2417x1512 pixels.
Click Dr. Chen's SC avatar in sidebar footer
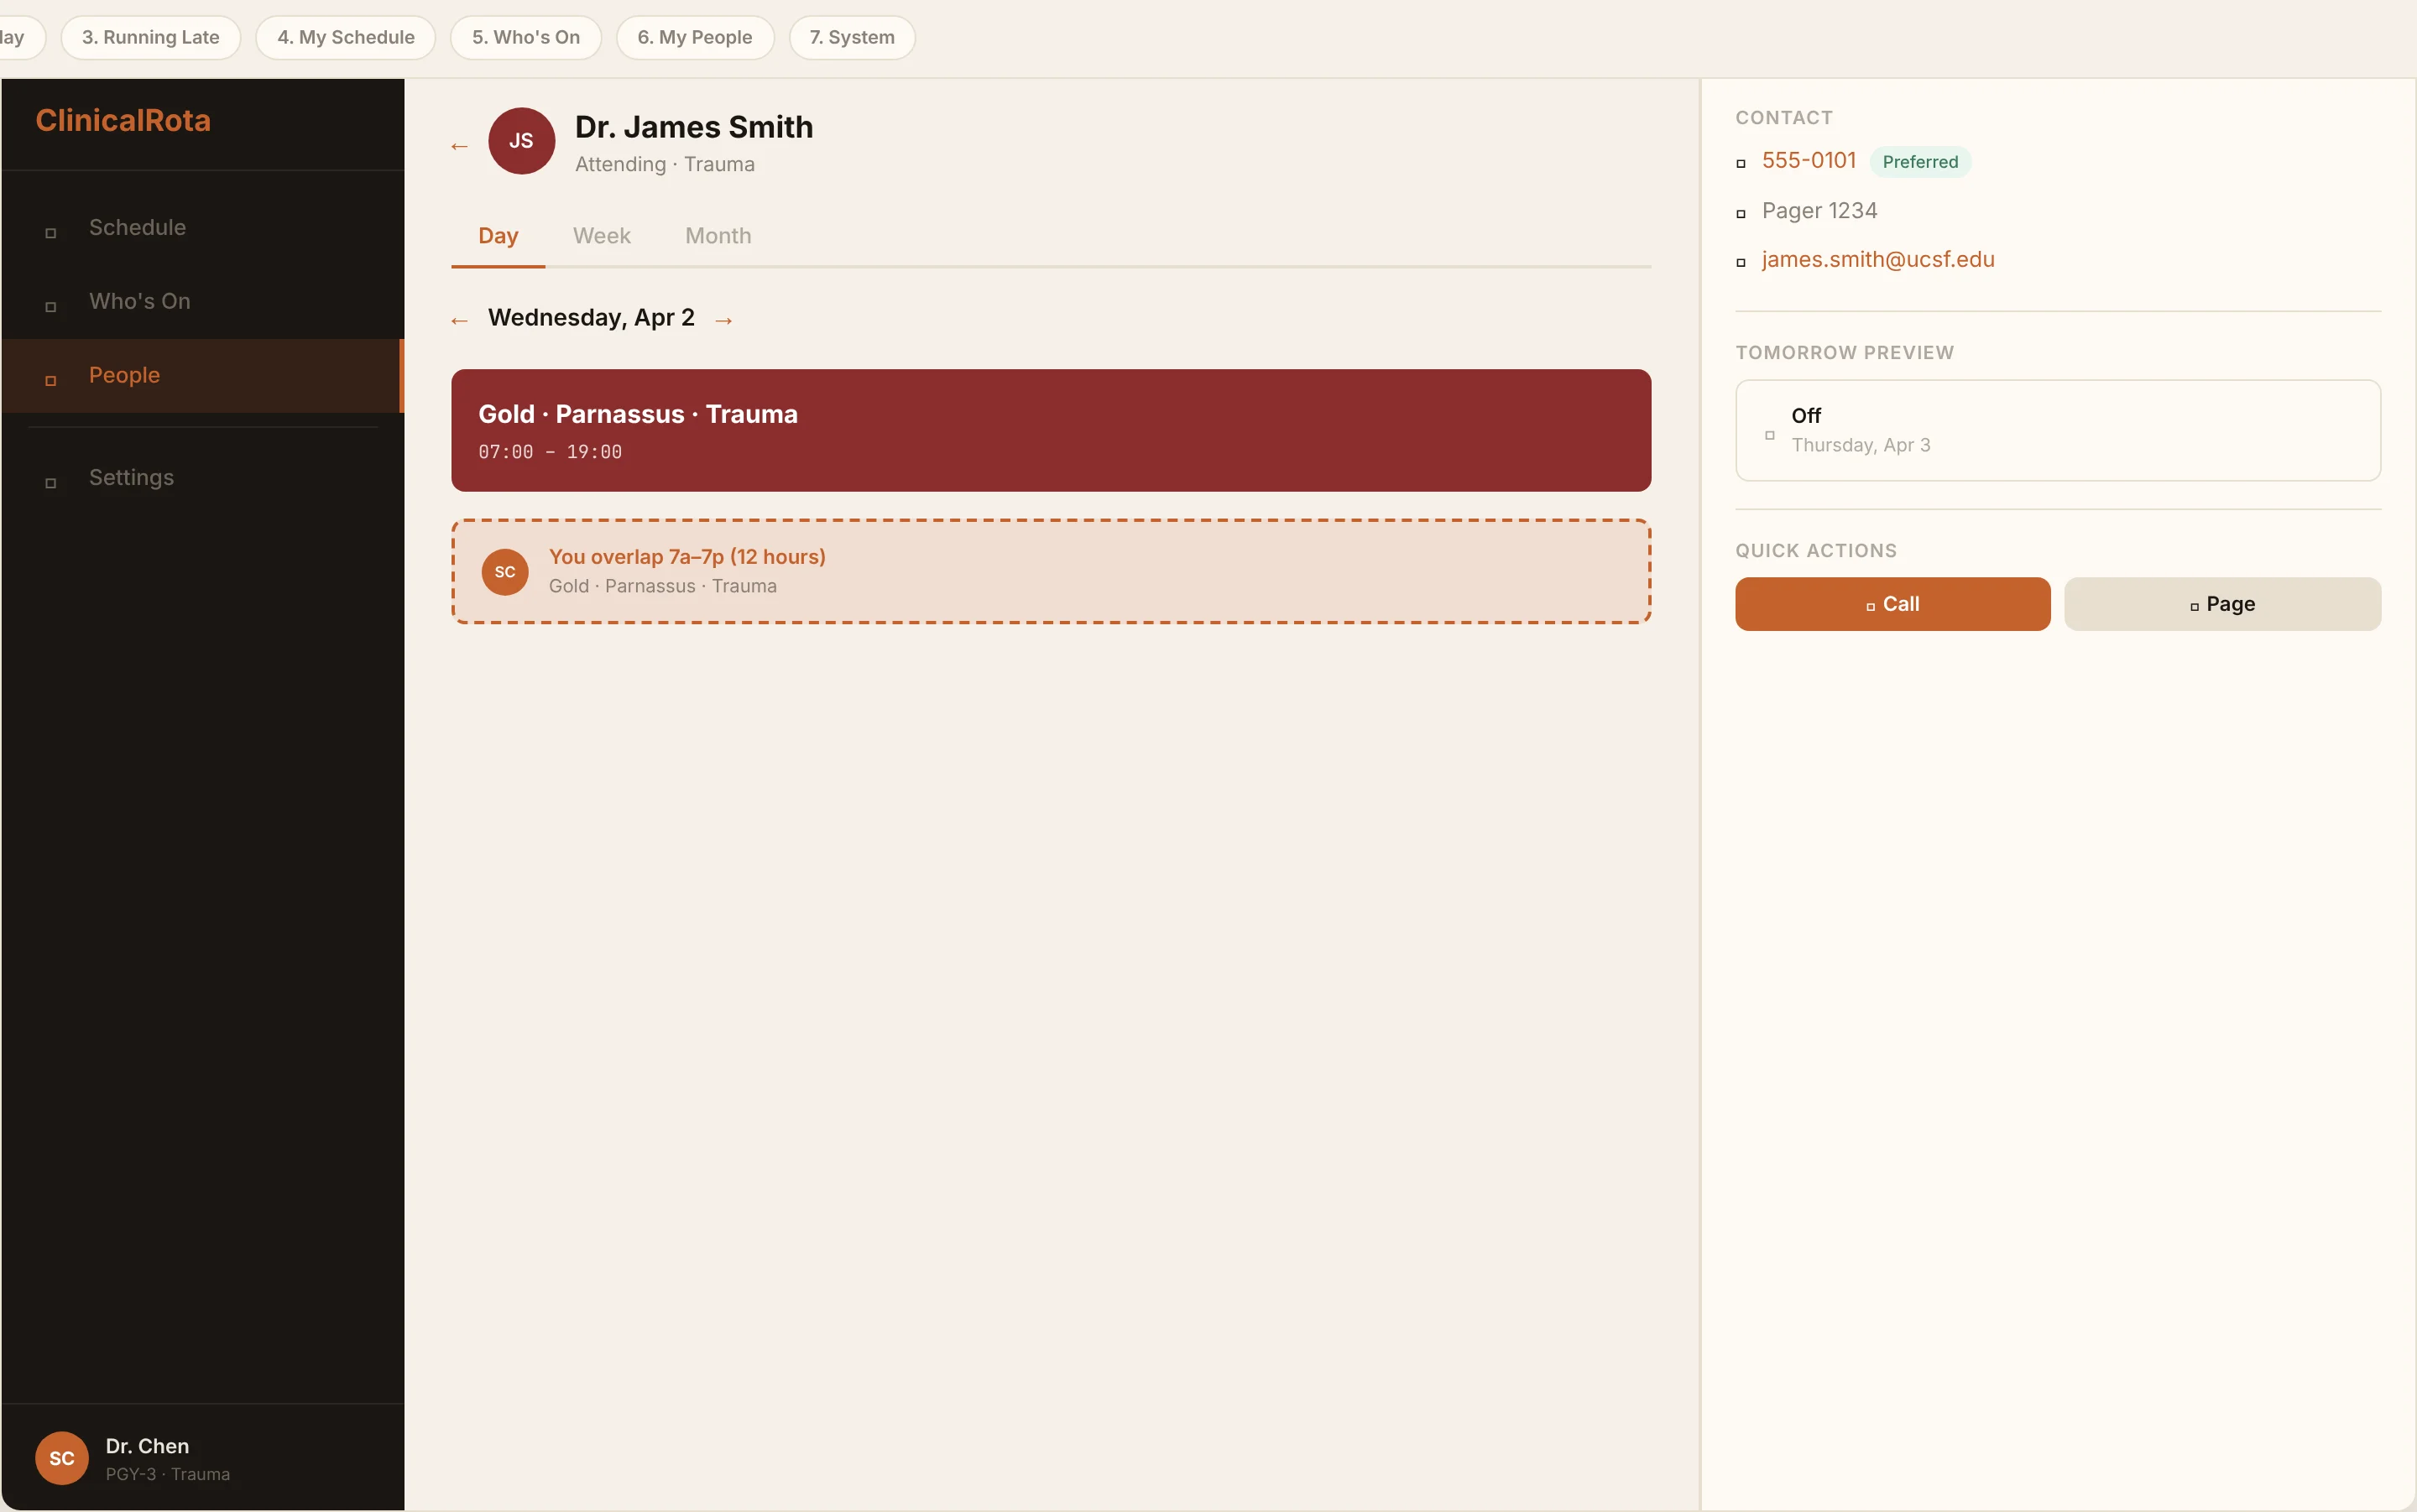pyautogui.click(x=62, y=1458)
